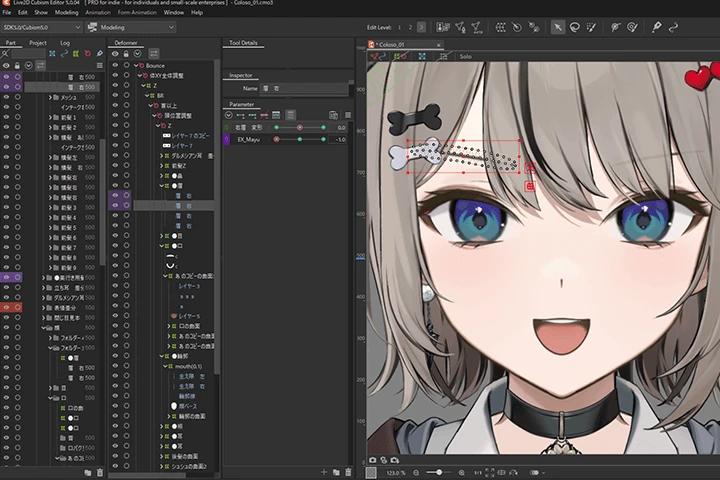
Task: Switch to the Log tab
Action: tap(65, 43)
